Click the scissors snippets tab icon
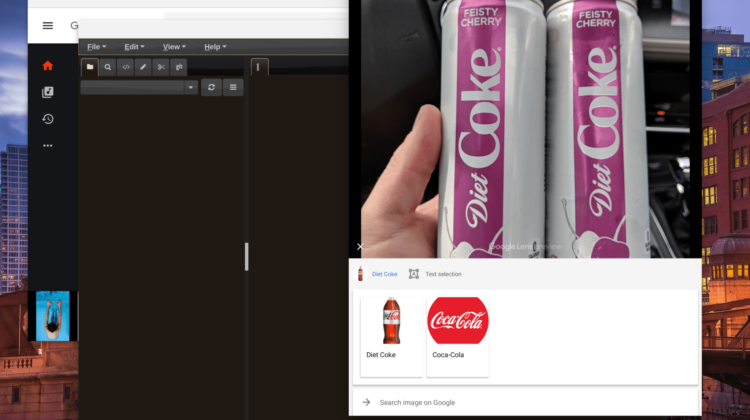 [161, 67]
